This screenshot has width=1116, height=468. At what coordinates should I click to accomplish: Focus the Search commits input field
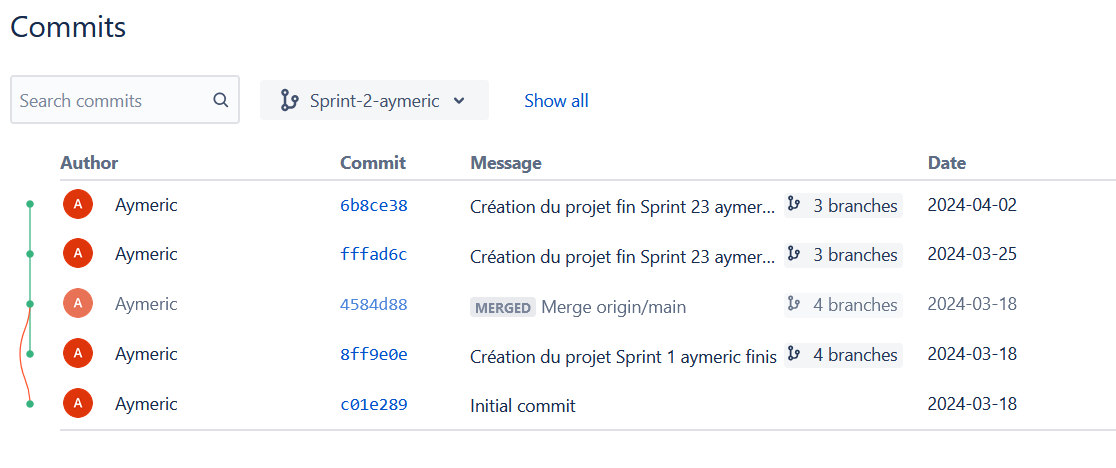pos(110,100)
